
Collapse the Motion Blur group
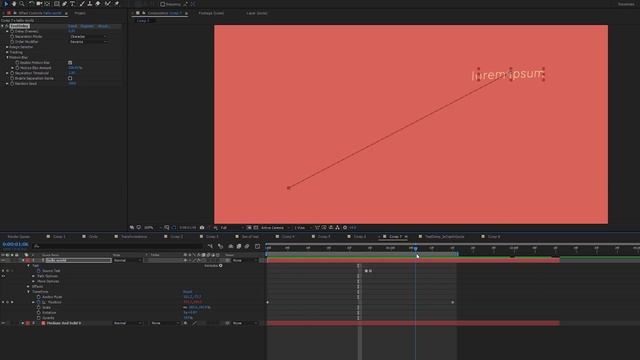tap(7, 58)
